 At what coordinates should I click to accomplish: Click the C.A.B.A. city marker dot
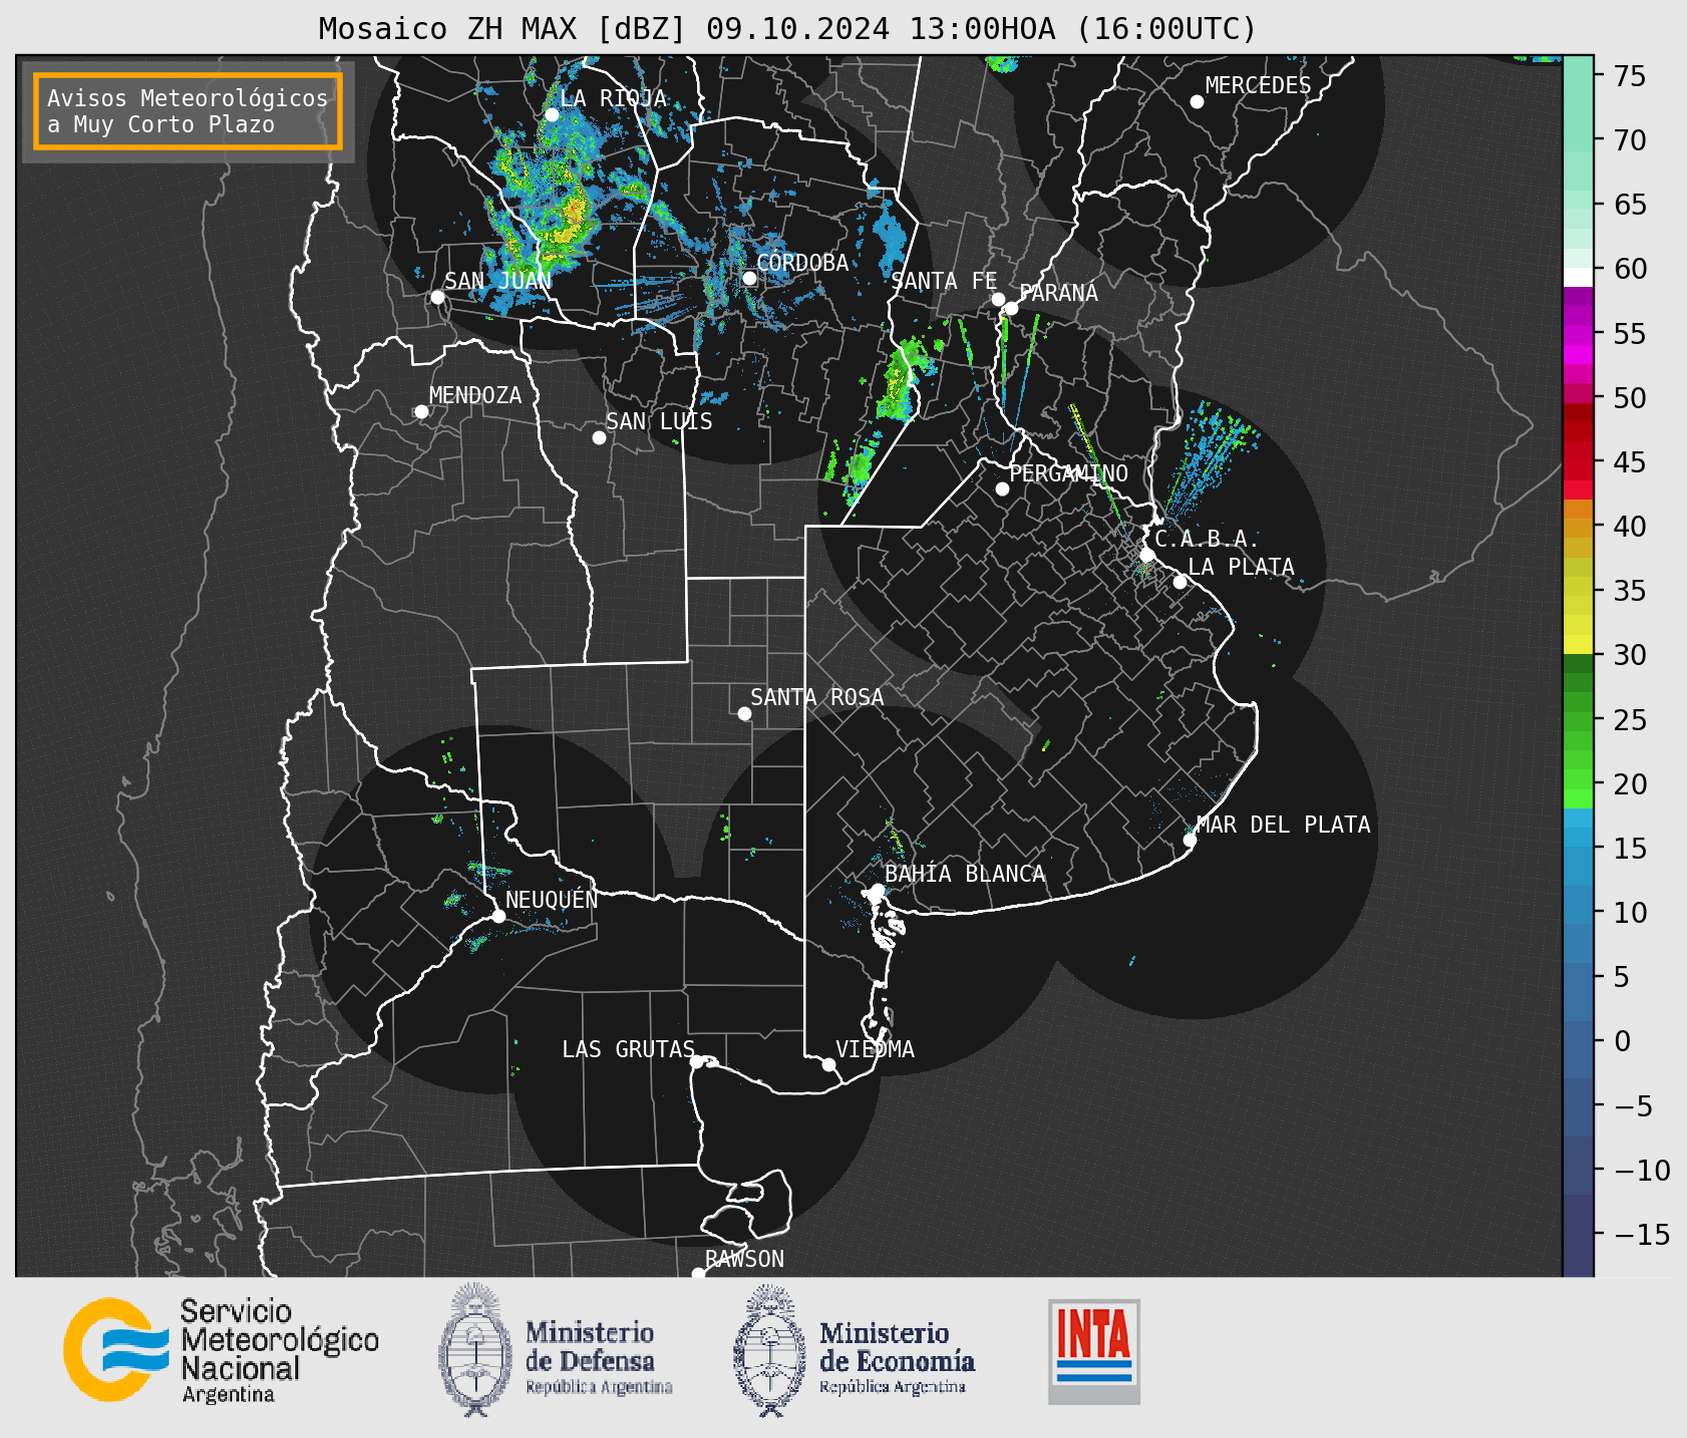pyautogui.click(x=1147, y=555)
